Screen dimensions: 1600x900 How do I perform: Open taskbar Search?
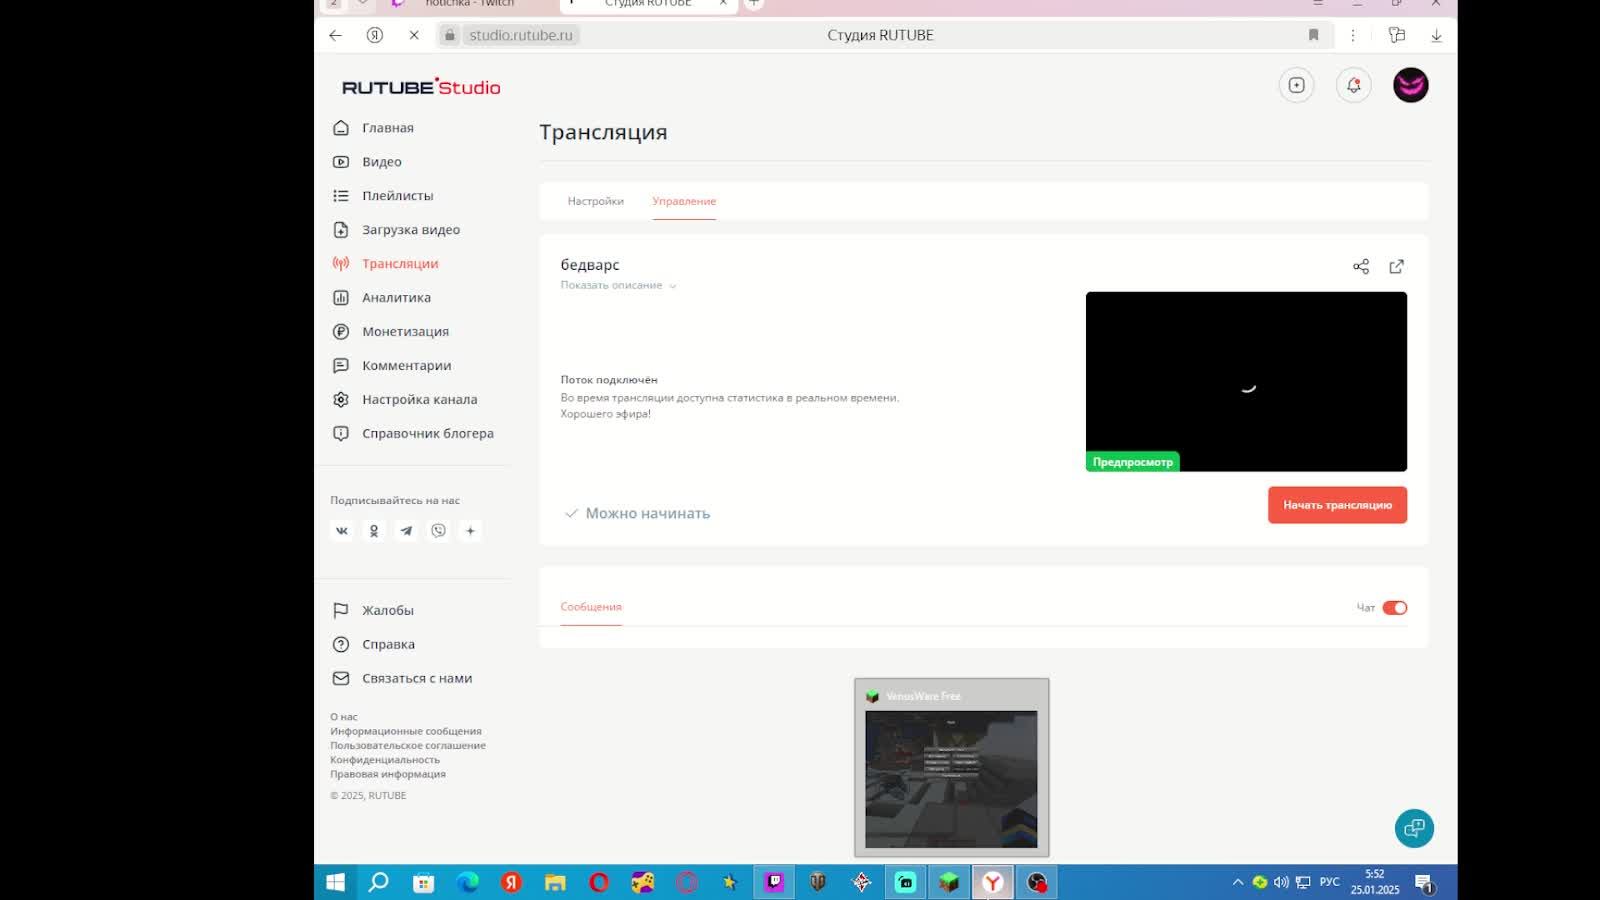coord(379,882)
